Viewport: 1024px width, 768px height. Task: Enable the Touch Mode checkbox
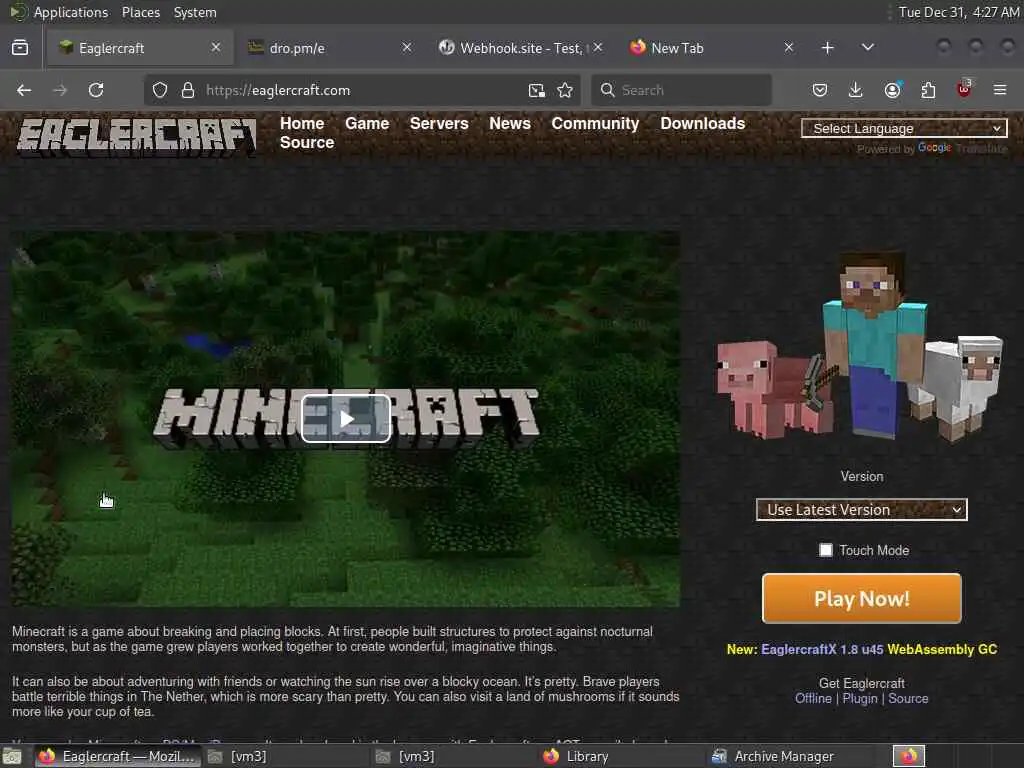825,550
